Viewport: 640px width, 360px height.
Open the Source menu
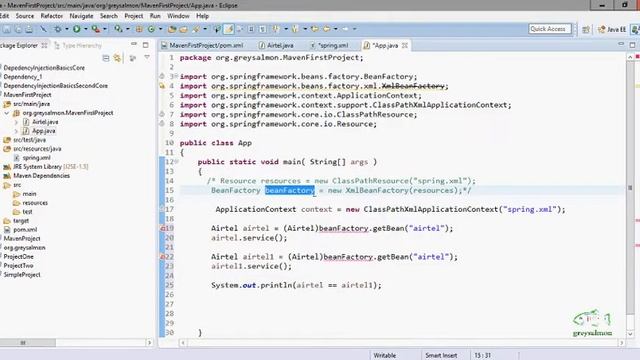[25, 16]
